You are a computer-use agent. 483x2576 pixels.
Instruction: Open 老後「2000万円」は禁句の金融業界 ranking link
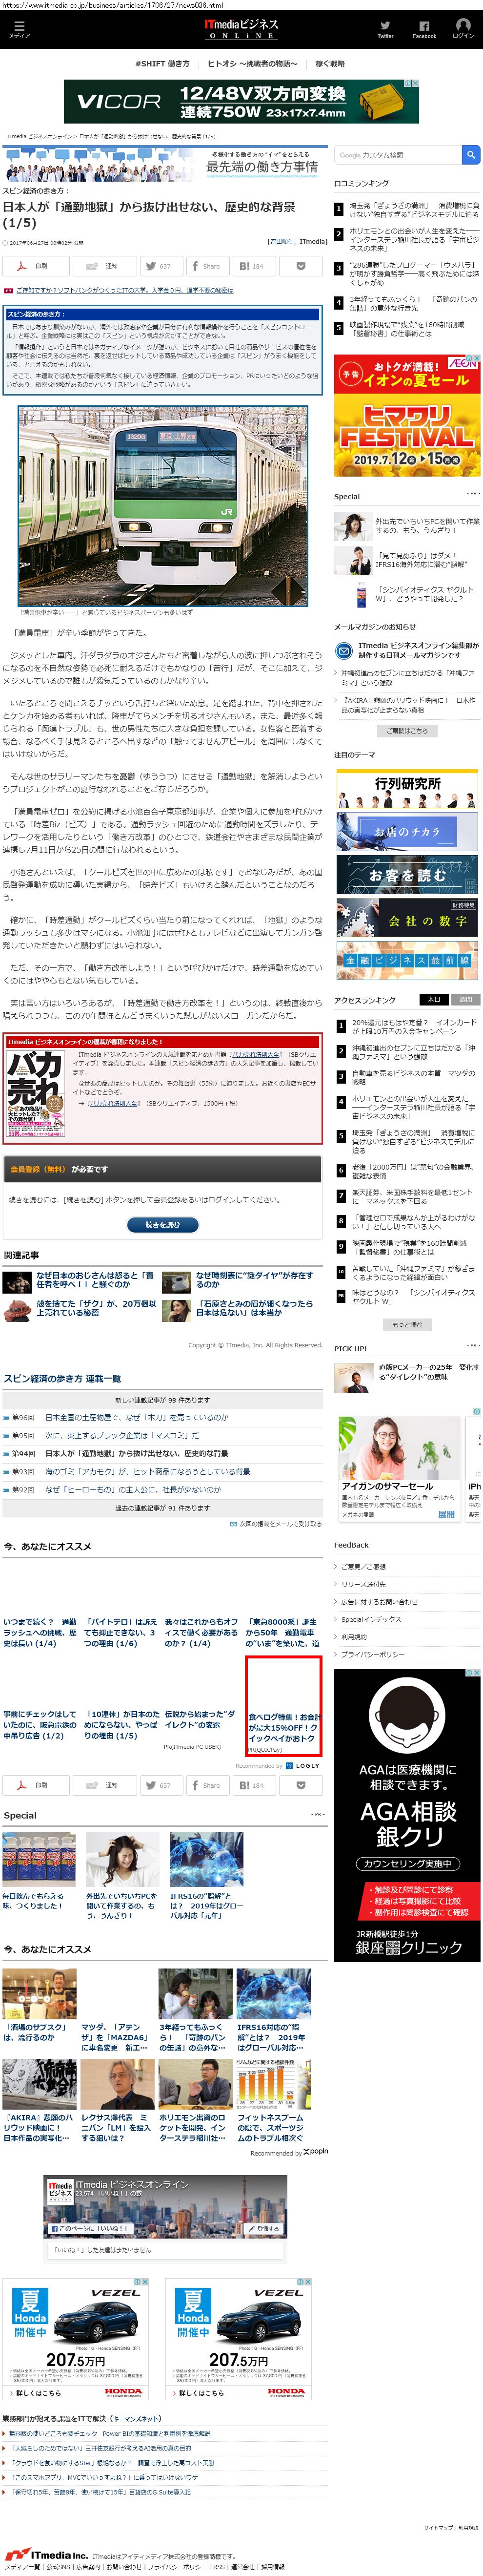coord(413,1172)
